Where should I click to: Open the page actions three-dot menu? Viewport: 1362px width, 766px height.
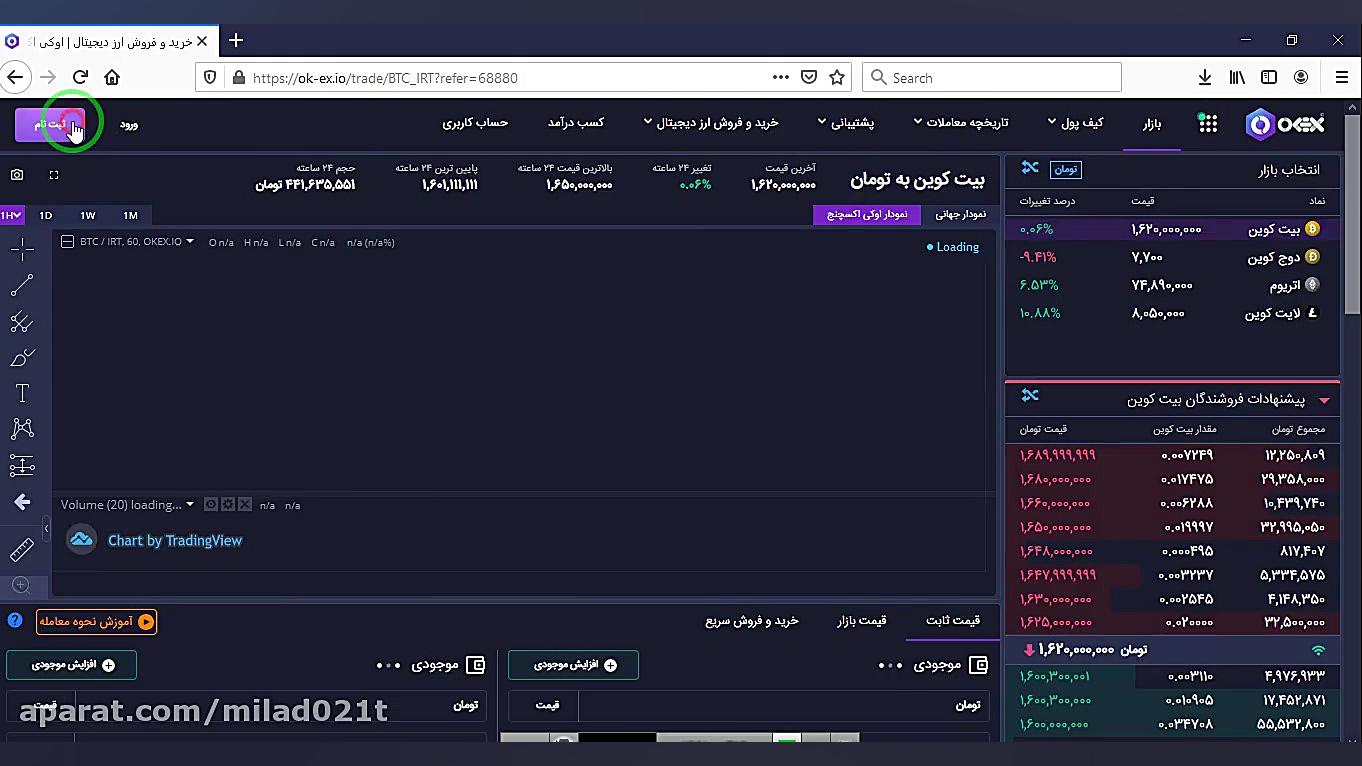click(x=781, y=77)
